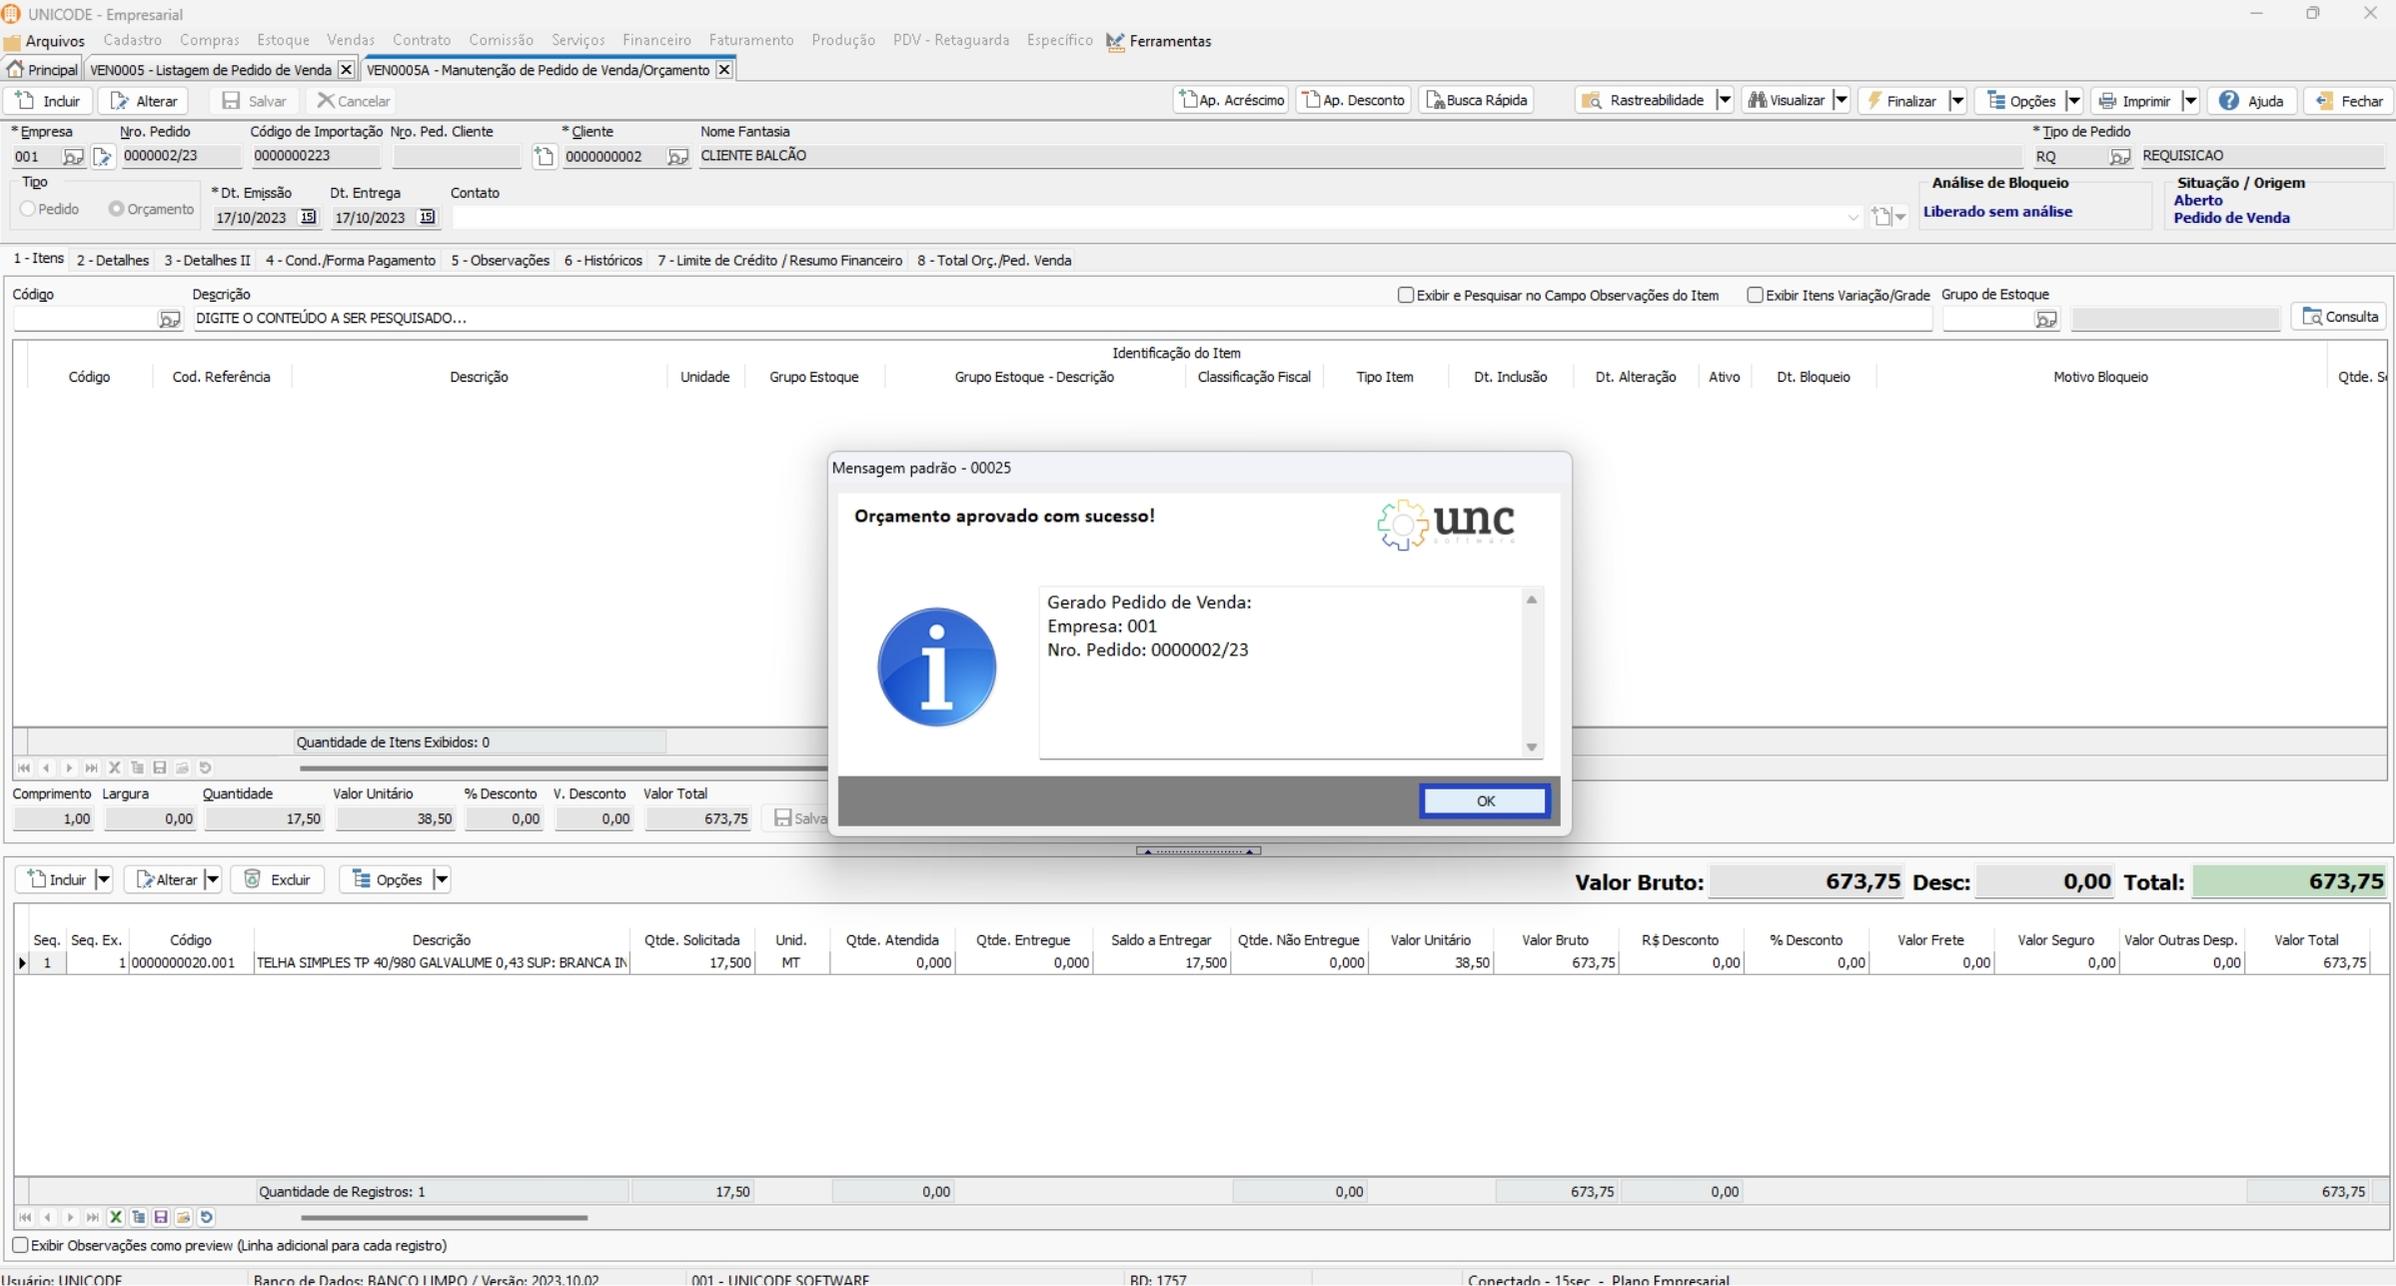Toggle Exibir Observações como preview checkbox

click(20, 1246)
